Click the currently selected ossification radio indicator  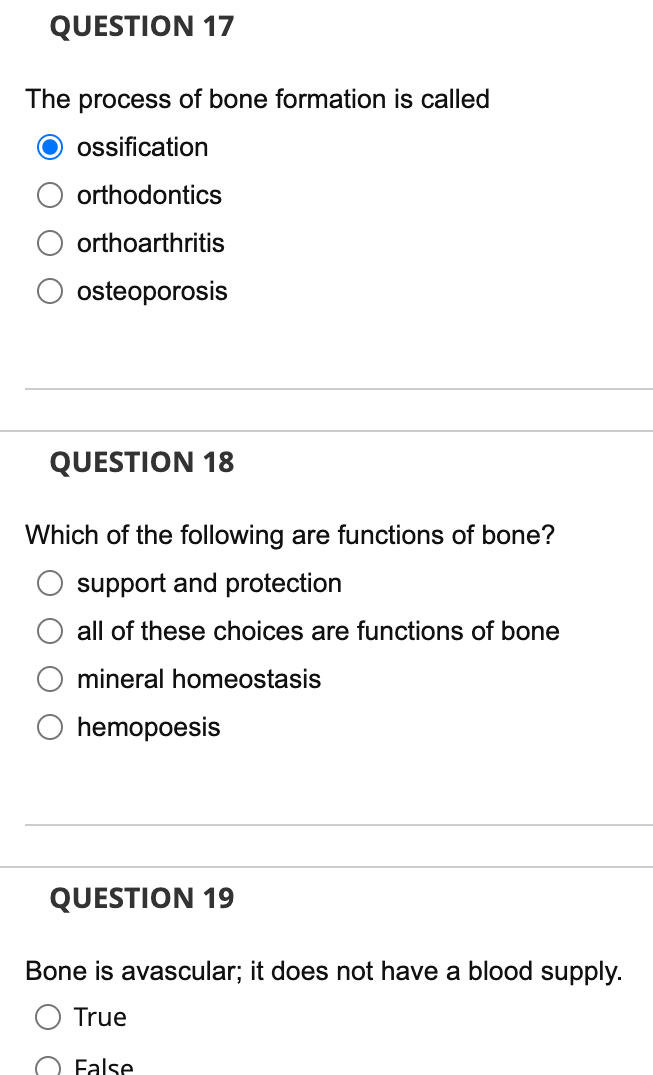50,147
